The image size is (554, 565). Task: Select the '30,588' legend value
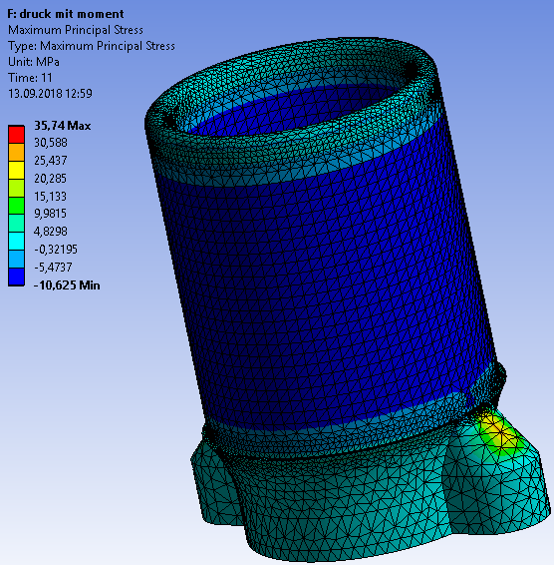click(50, 143)
